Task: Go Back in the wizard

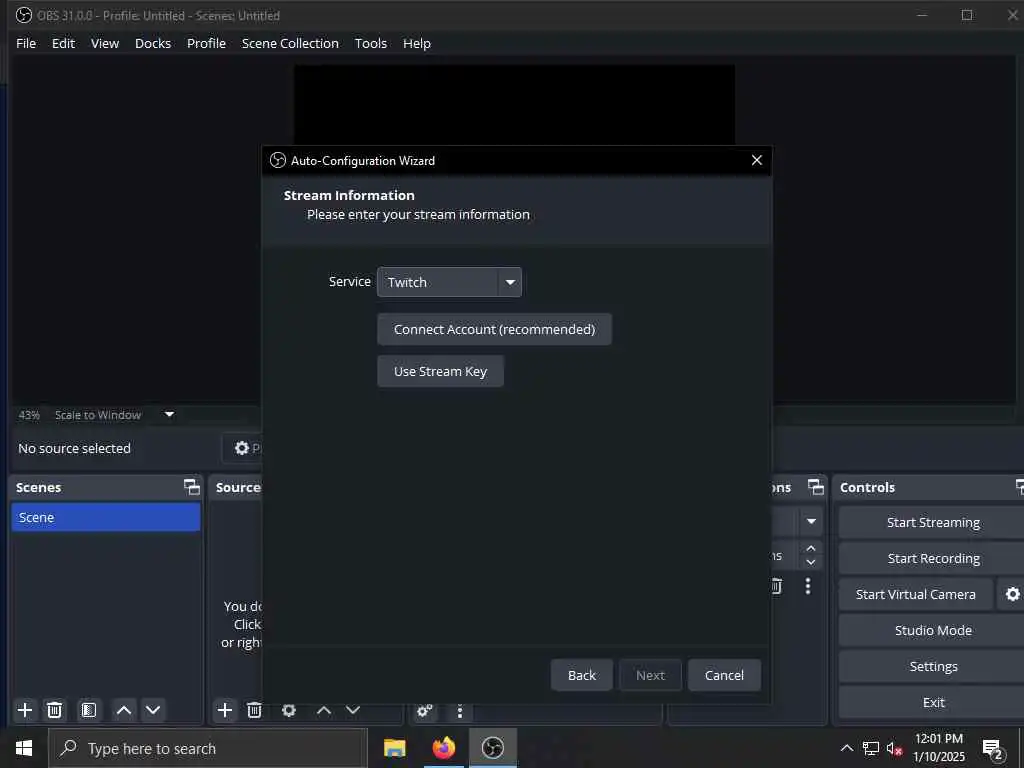Action: coord(581,675)
